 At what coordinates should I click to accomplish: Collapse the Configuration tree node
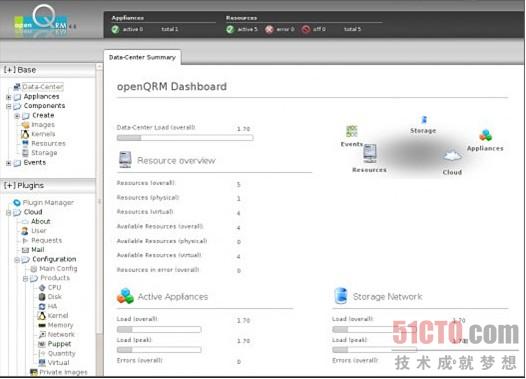17,260
